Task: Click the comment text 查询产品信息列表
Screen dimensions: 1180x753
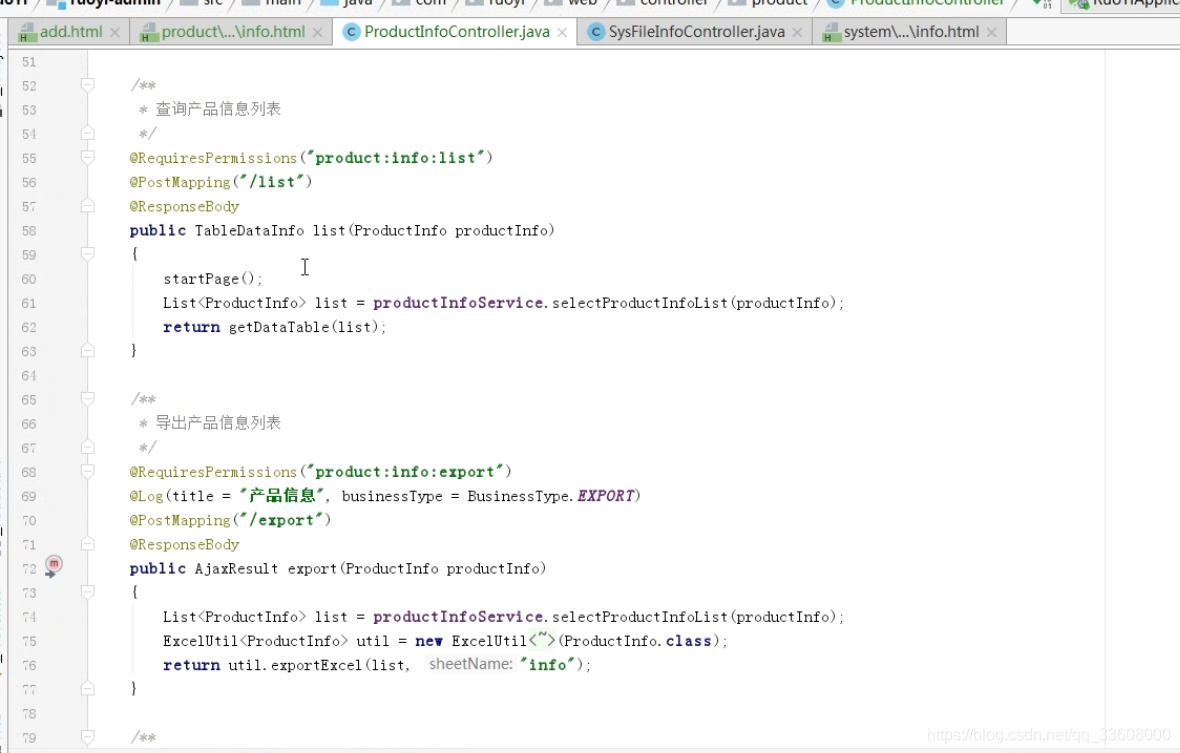Action: tap(218, 109)
